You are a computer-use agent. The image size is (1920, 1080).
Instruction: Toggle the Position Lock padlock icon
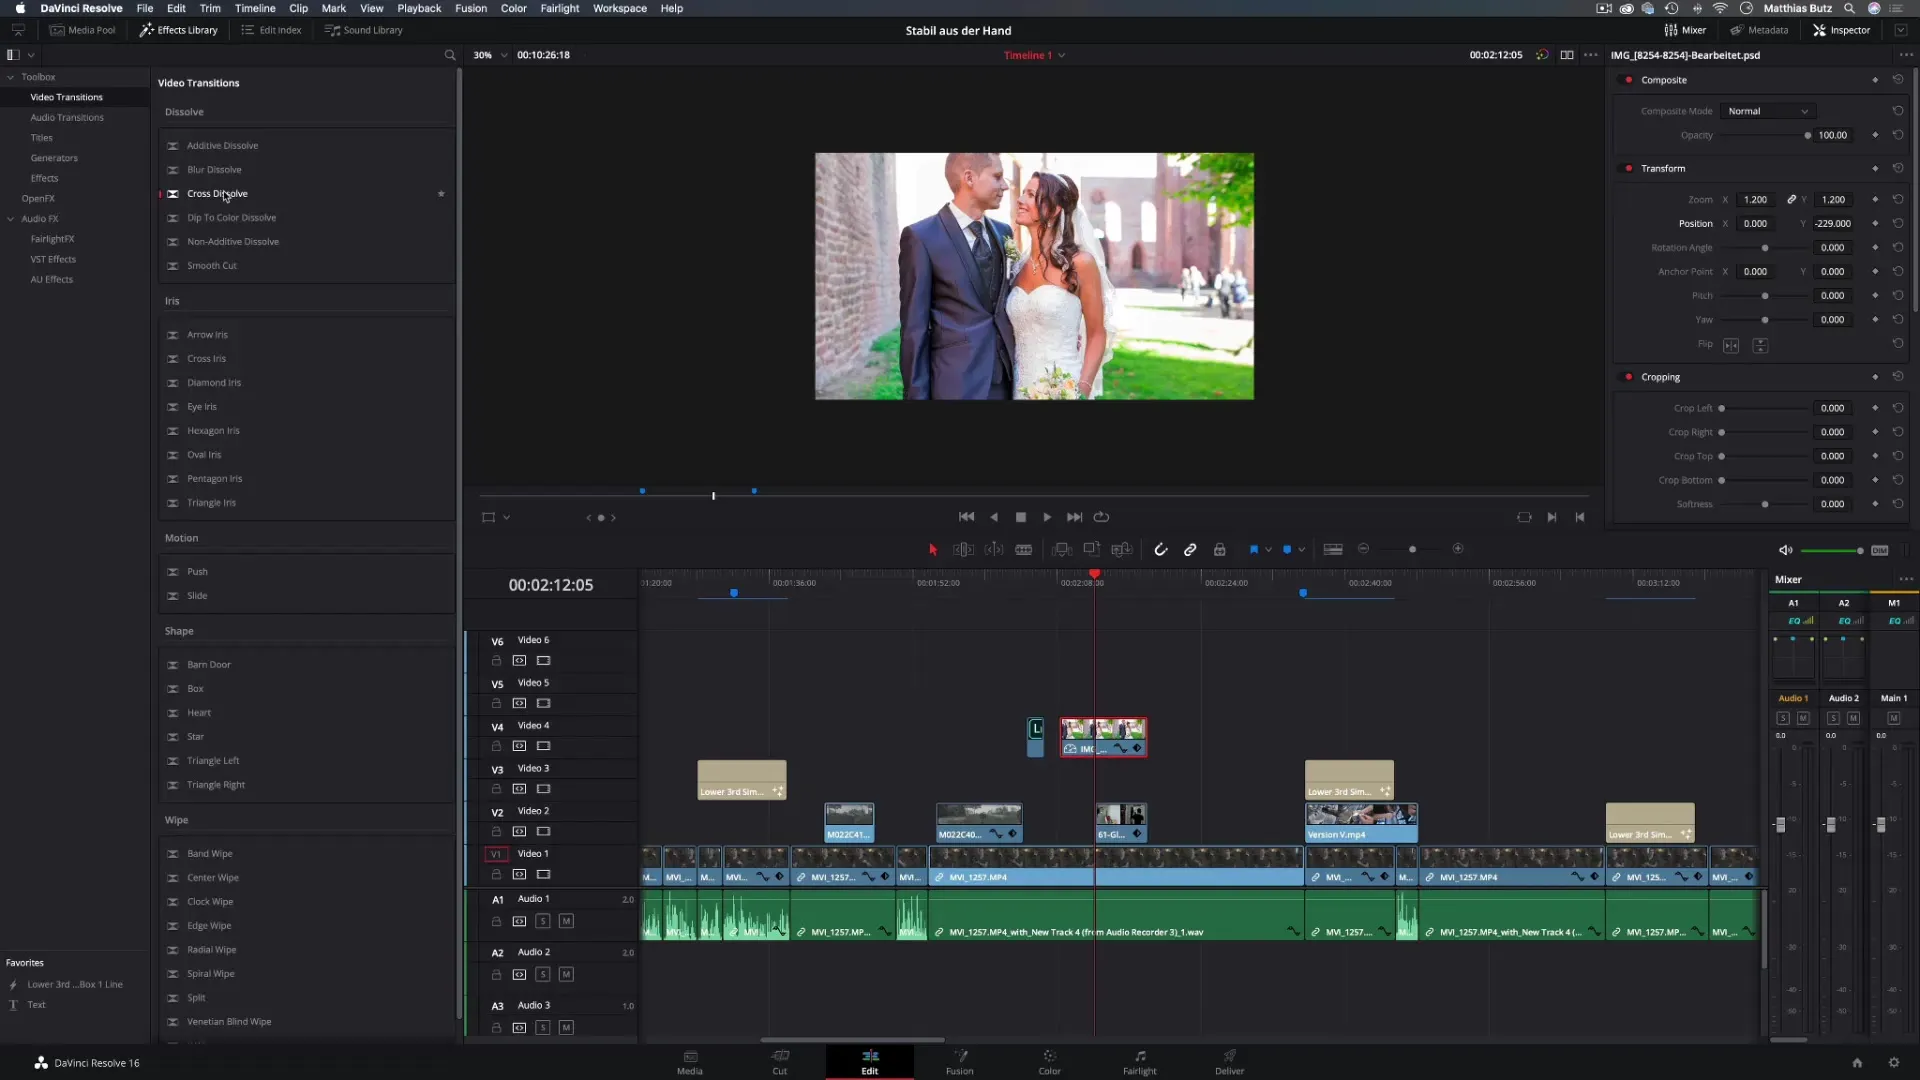coord(1219,549)
